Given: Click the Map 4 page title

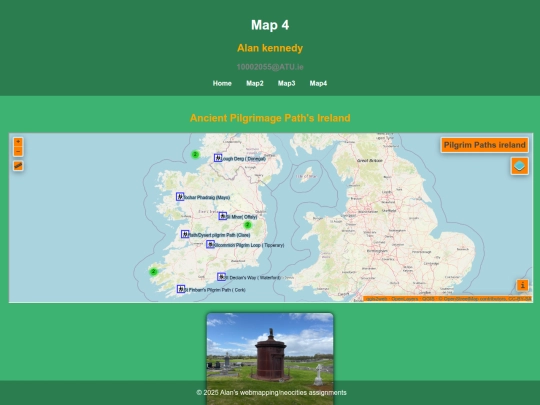Looking at the screenshot, I should tap(270, 25).
